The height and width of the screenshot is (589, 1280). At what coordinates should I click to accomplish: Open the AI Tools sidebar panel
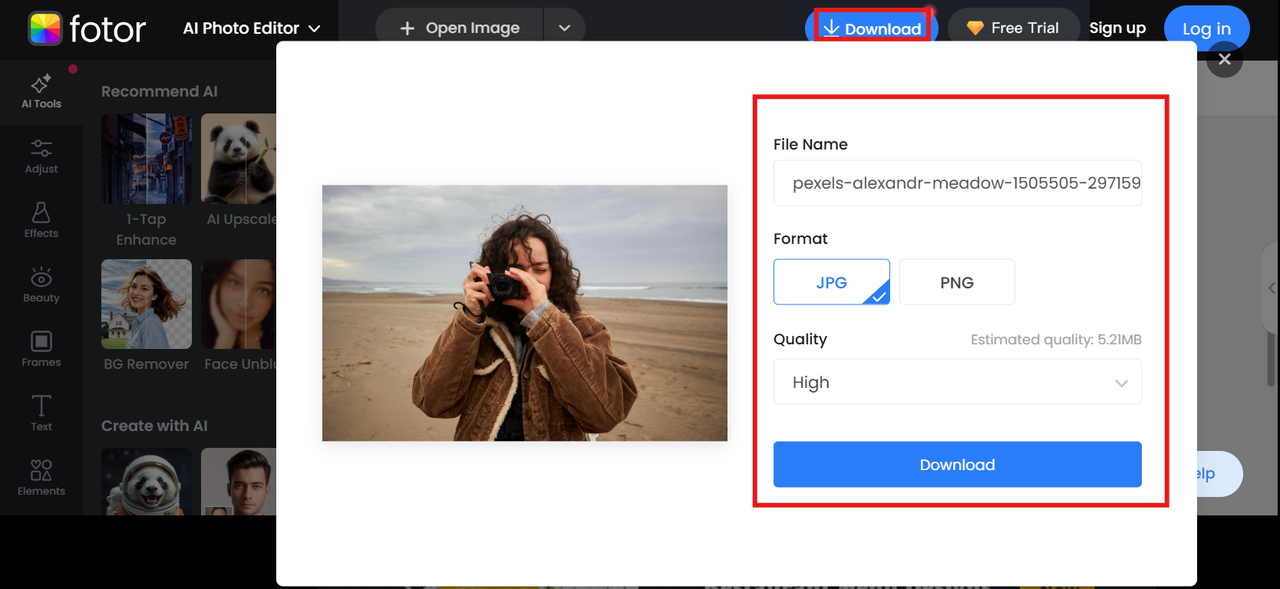[x=41, y=91]
